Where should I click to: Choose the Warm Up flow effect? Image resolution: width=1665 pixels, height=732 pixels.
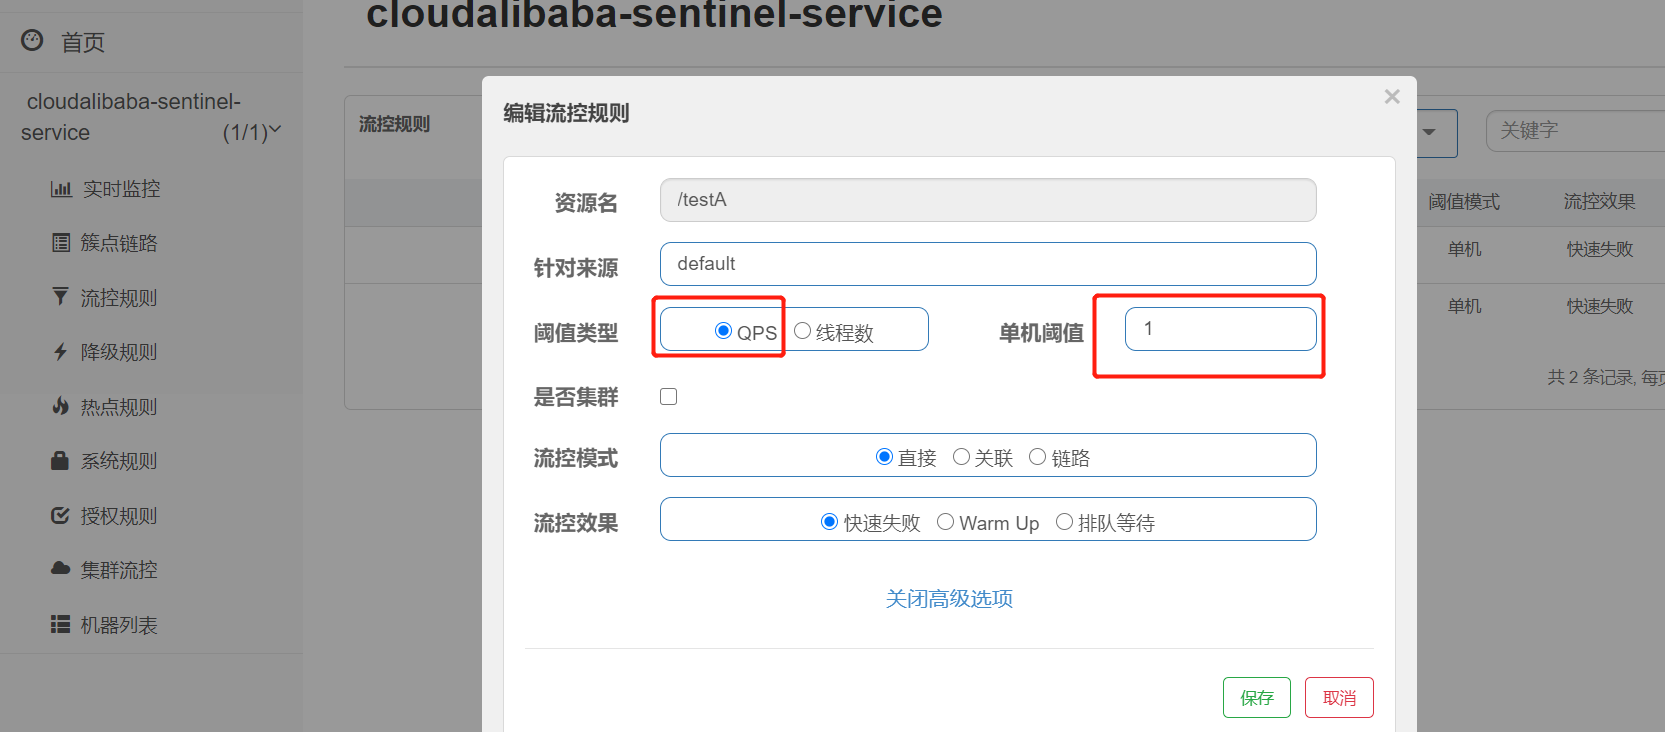945,522
